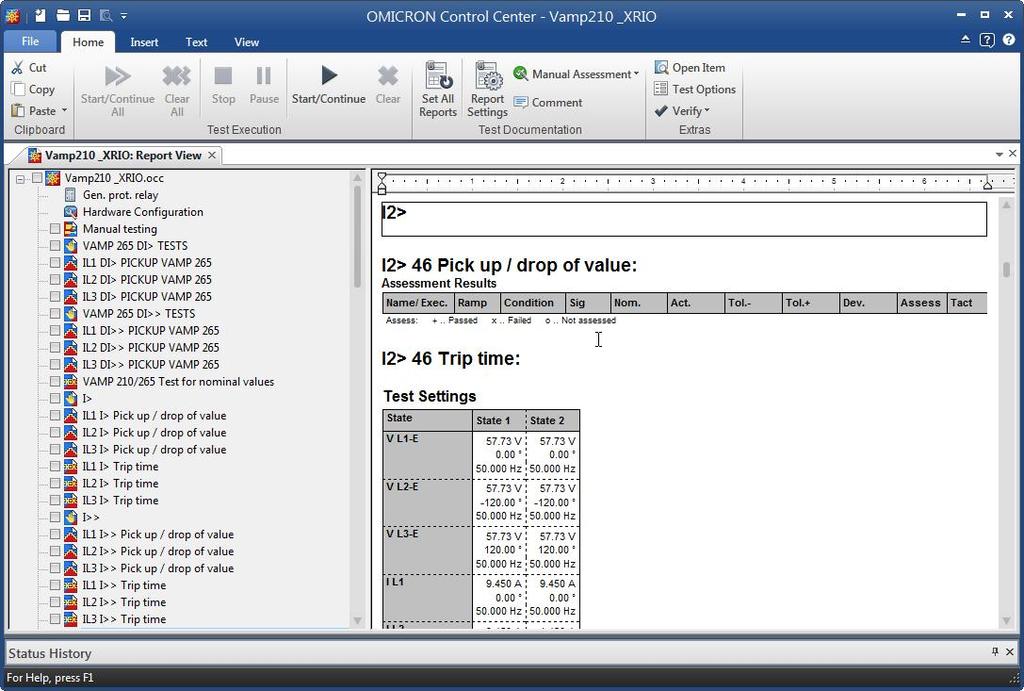Image resolution: width=1024 pixels, height=691 pixels.
Task: Click the context help icon next to ribbon collapse
Action: [987, 40]
